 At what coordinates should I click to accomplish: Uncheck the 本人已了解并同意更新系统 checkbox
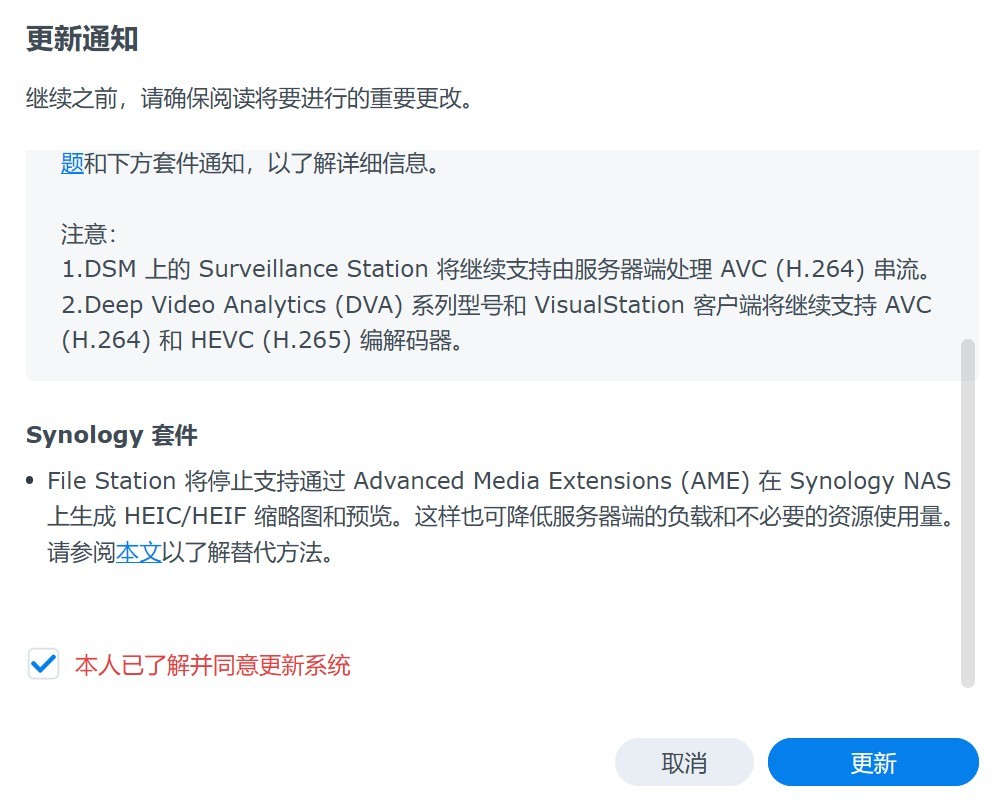click(x=43, y=664)
